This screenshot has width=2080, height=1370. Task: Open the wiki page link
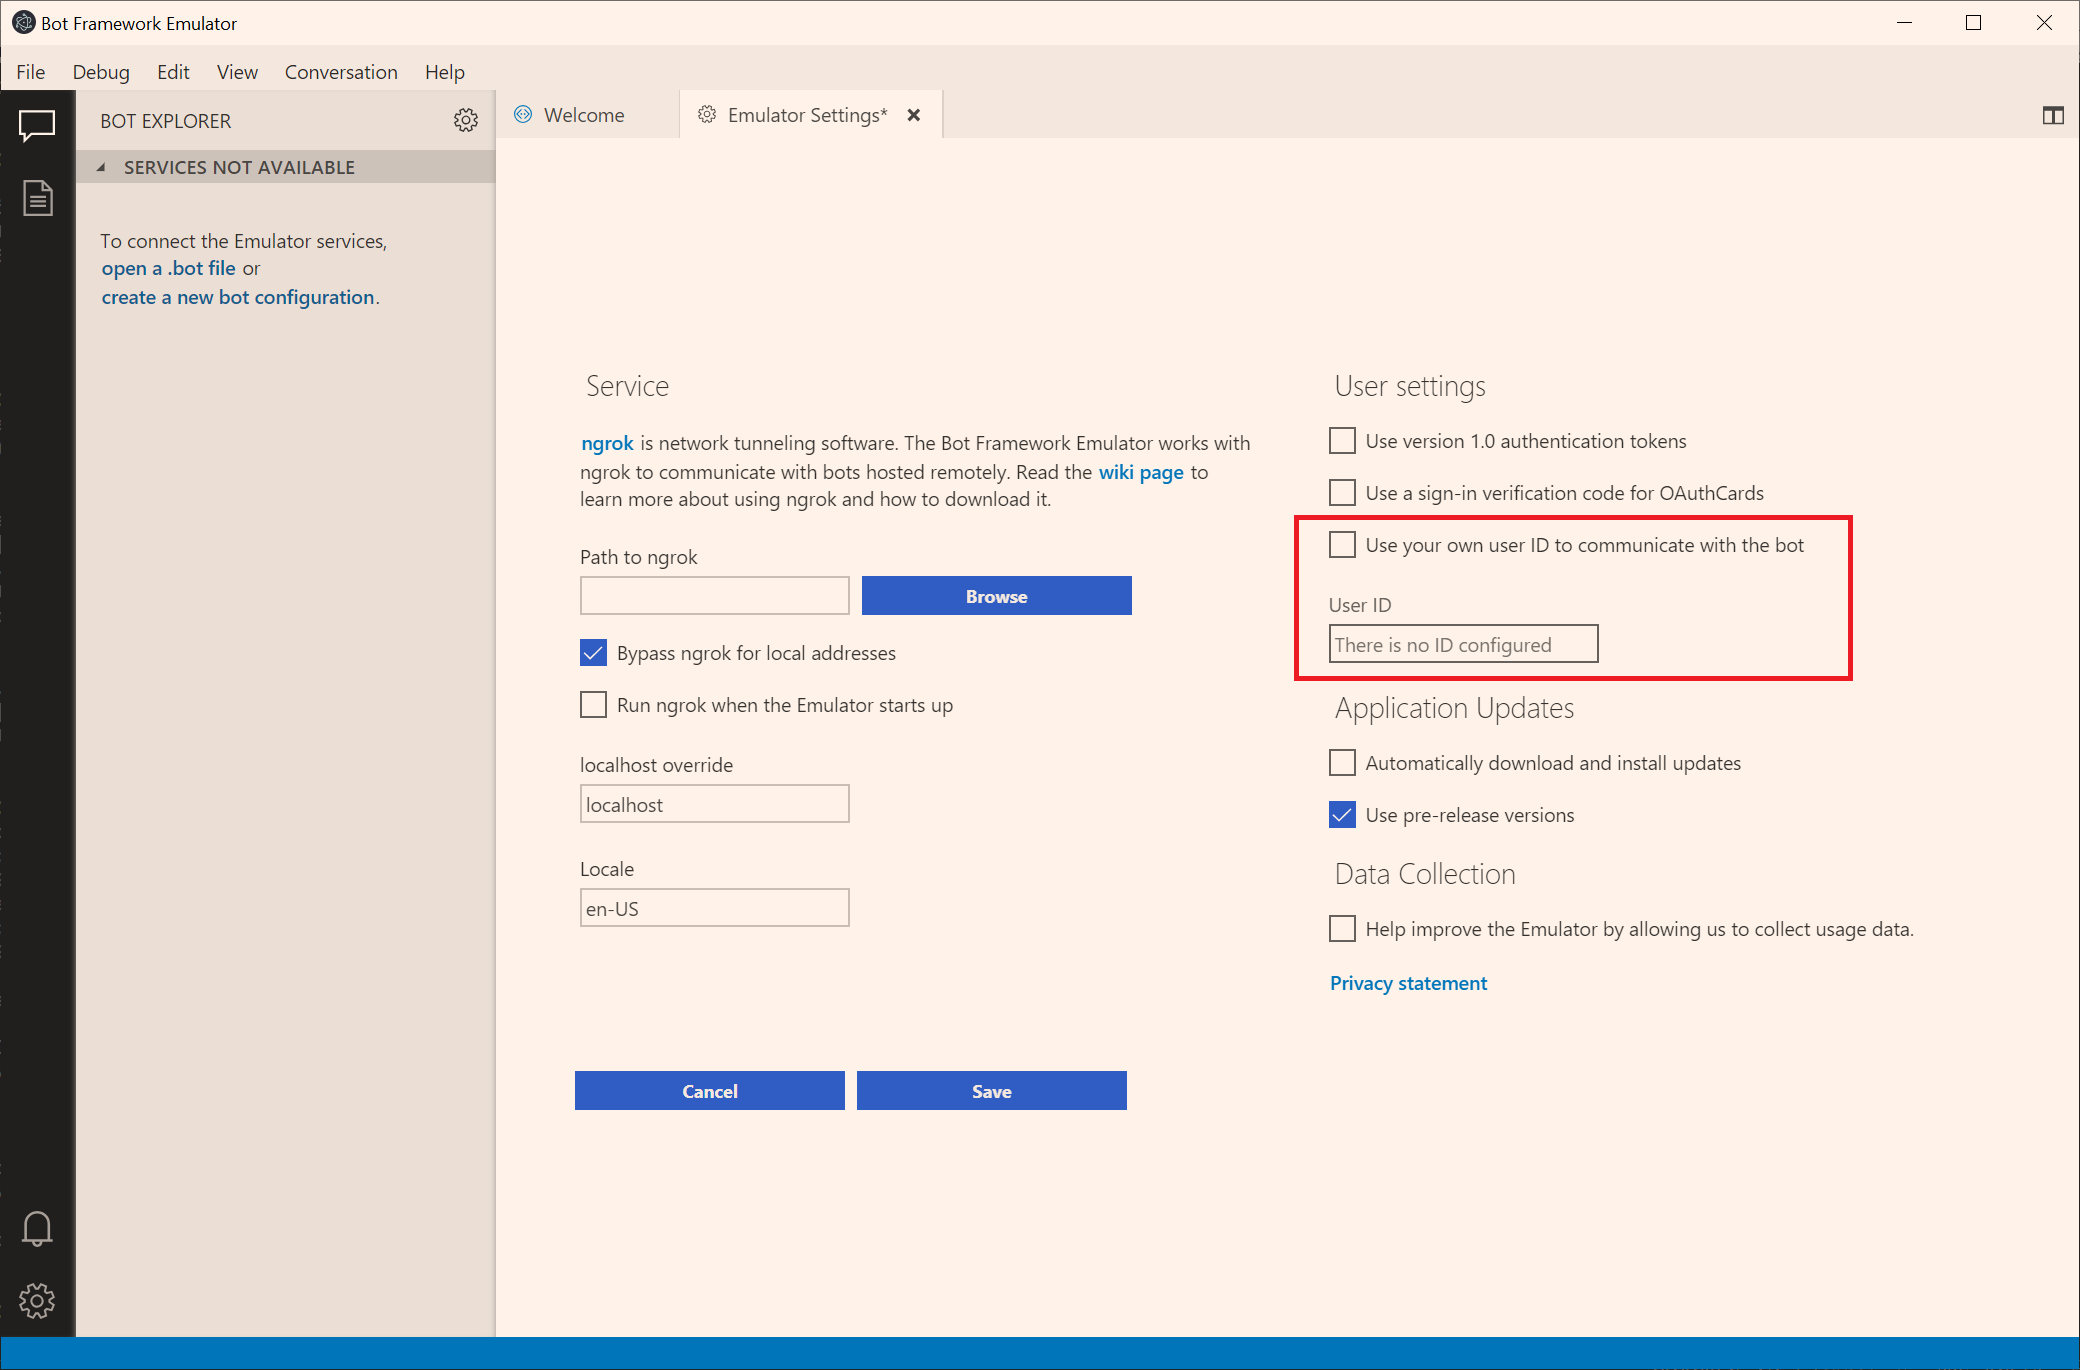(1141, 472)
